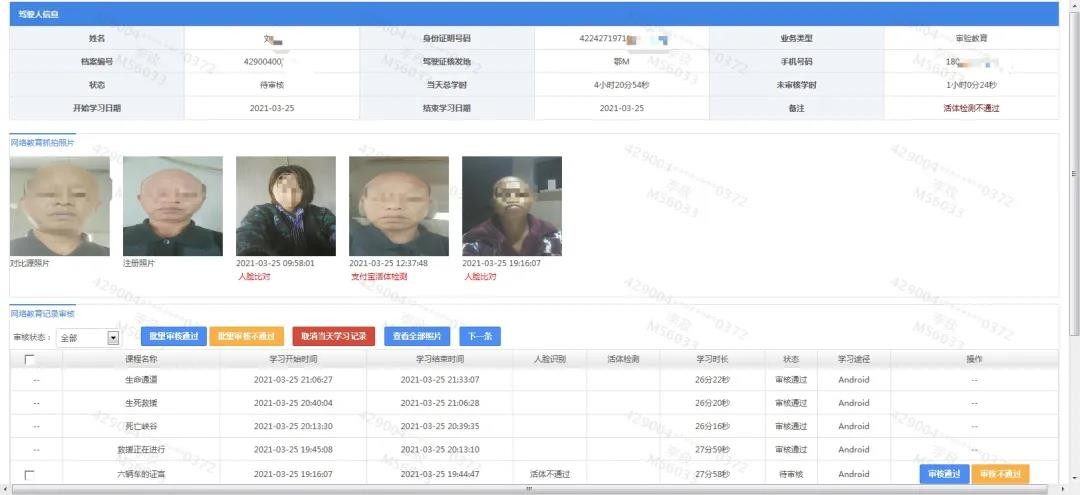Click the 结束学习日期 value 2021-03-25
1080x495 pixels.
click(621, 108)
